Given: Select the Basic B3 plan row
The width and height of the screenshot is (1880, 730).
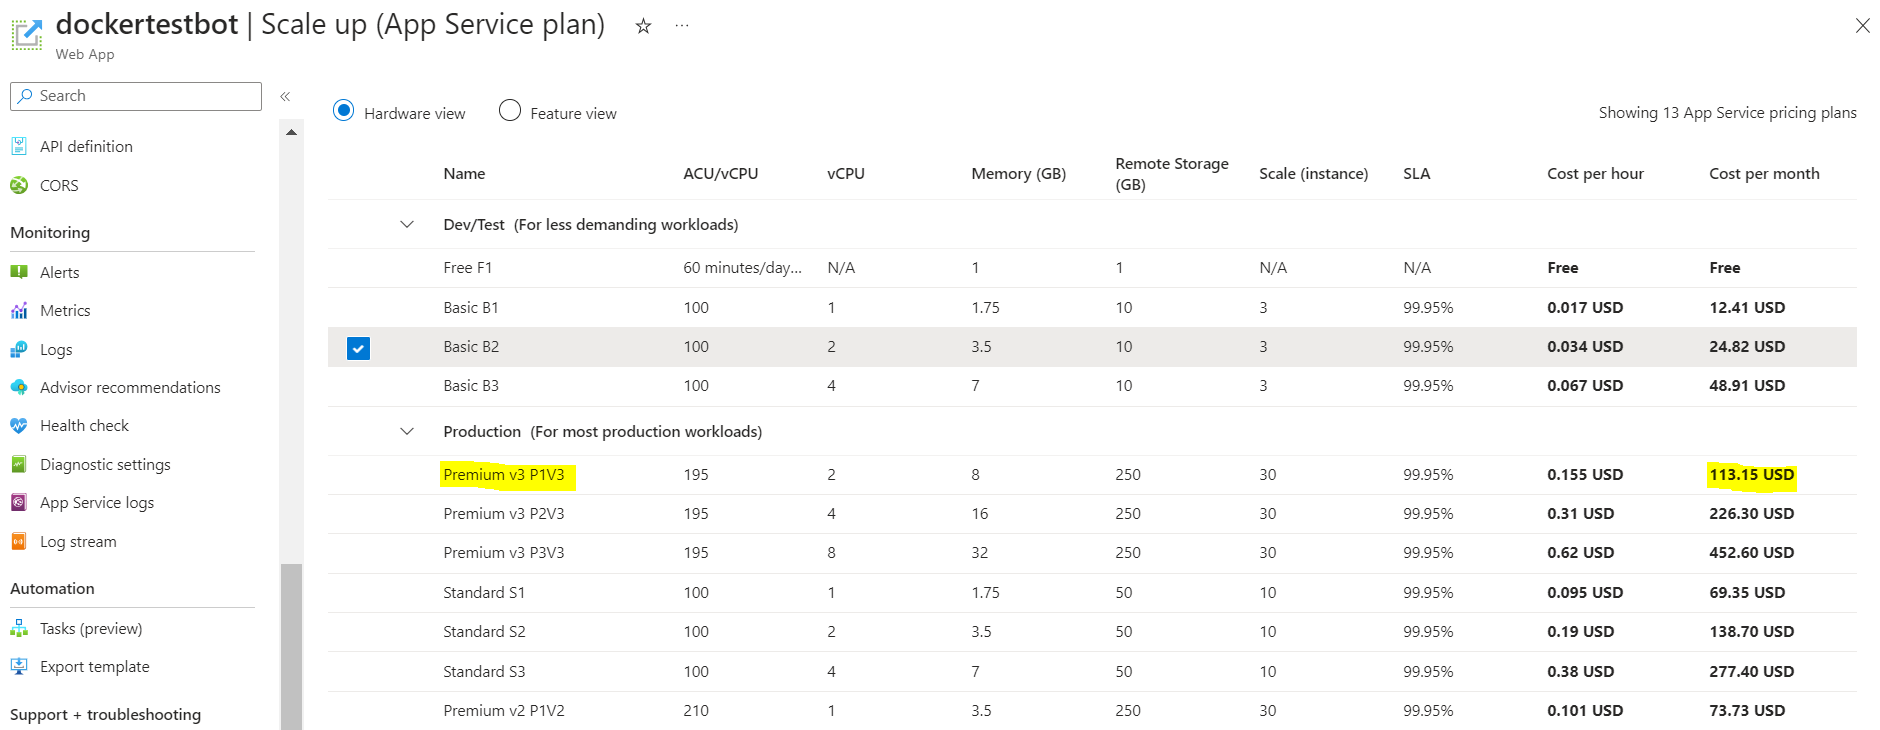Looking at the screenshot, I should tap(1092, 386).
